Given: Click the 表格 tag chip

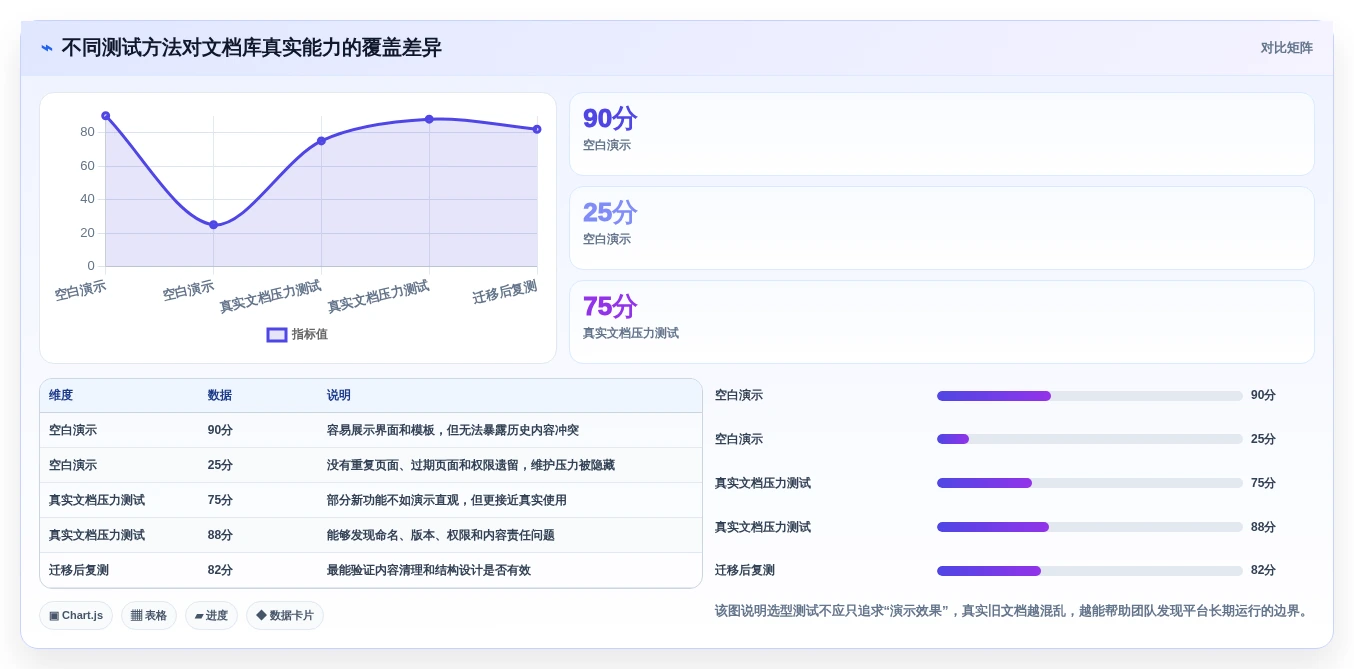Looking at the screenshot, I should click(x=149, y=616).
